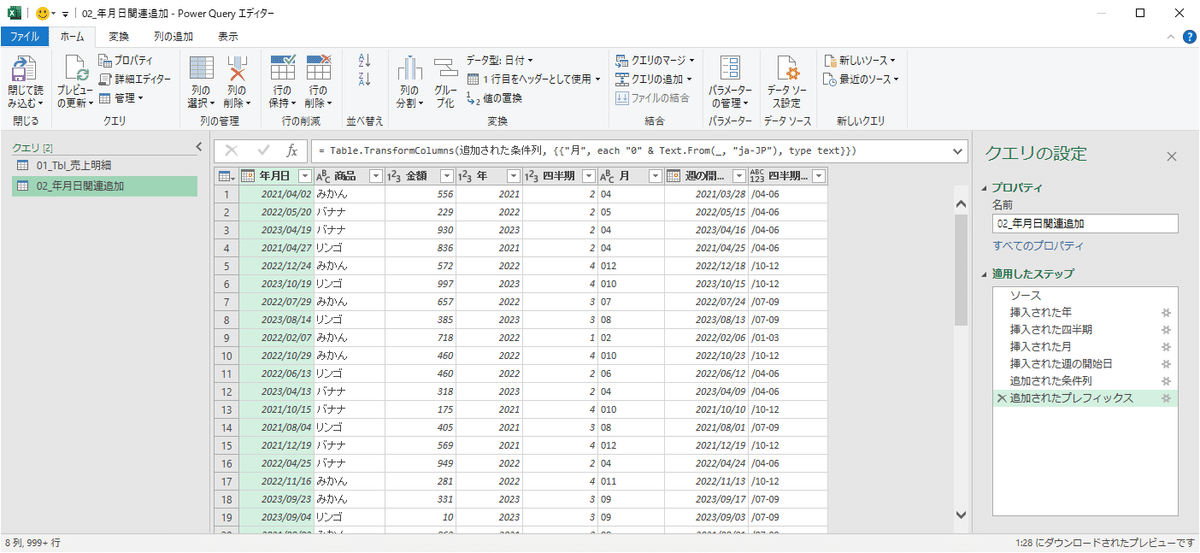This screenshot has height=553, width=1200.
Task: Click パラメーターの管理 icon
Action: pyautogui.click(x=730, y=69)
